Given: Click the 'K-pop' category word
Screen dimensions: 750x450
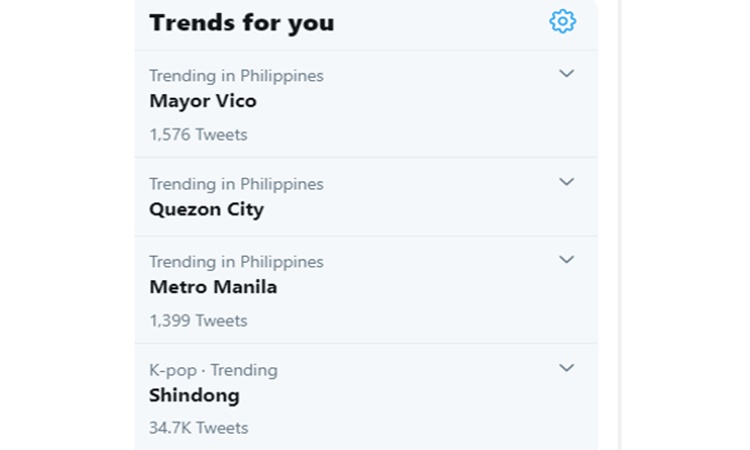Looking at the screenshot, I should click(173, 371).
